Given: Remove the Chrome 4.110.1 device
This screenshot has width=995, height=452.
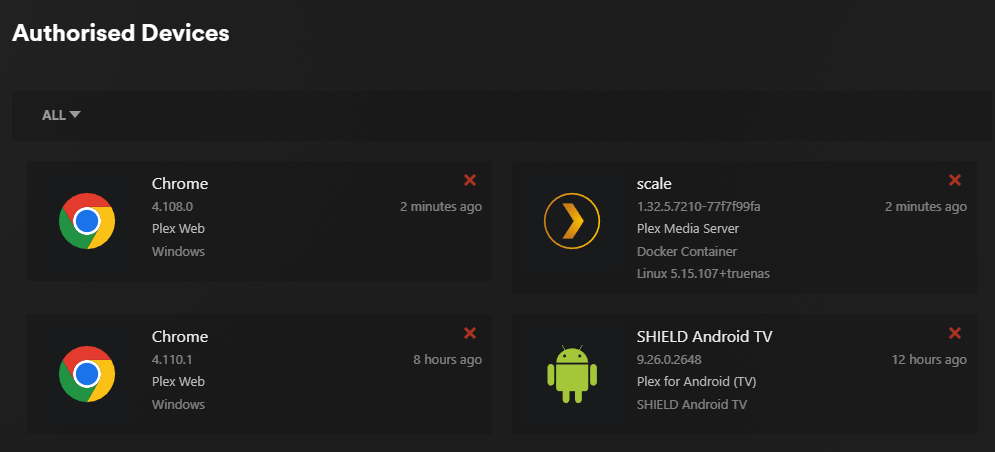Looking at the screenshot, I should (470, 333).
